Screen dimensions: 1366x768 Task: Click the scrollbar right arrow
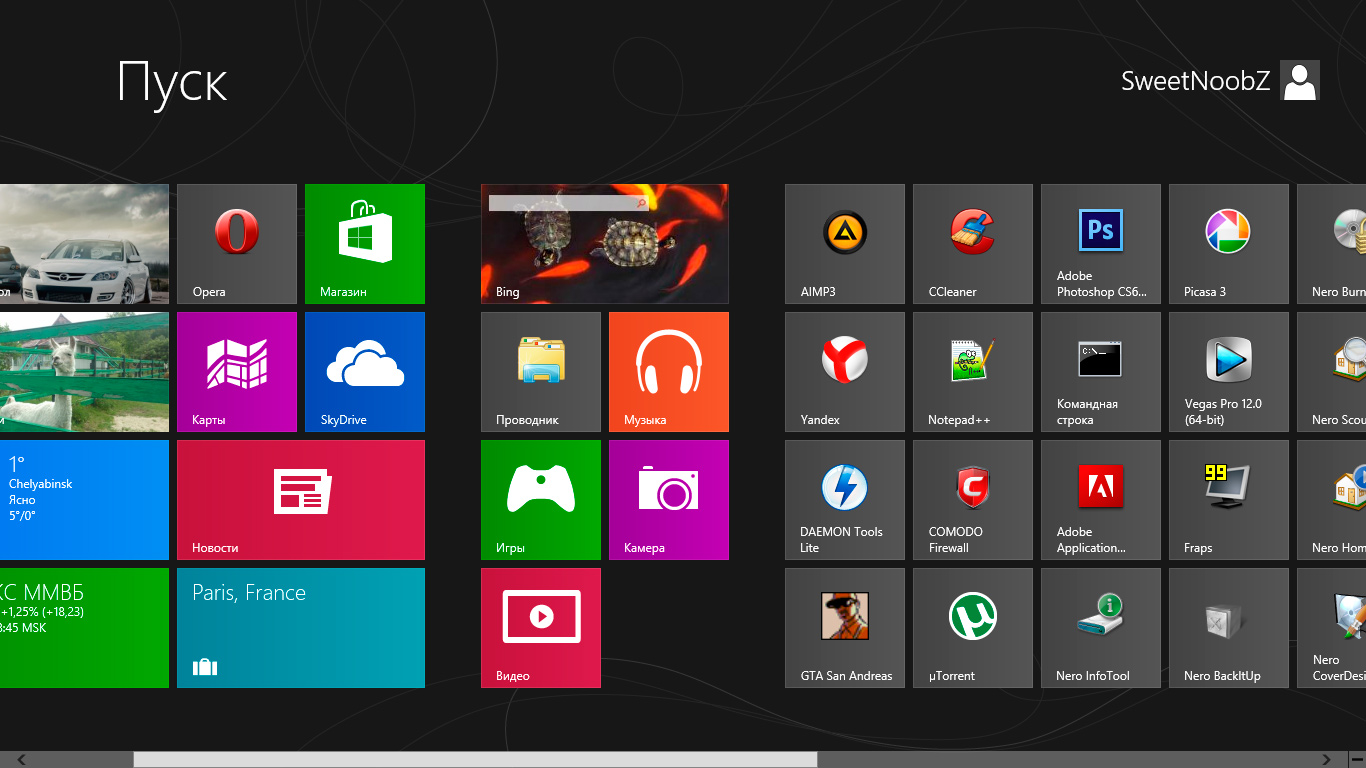[x=1327, y=760]
